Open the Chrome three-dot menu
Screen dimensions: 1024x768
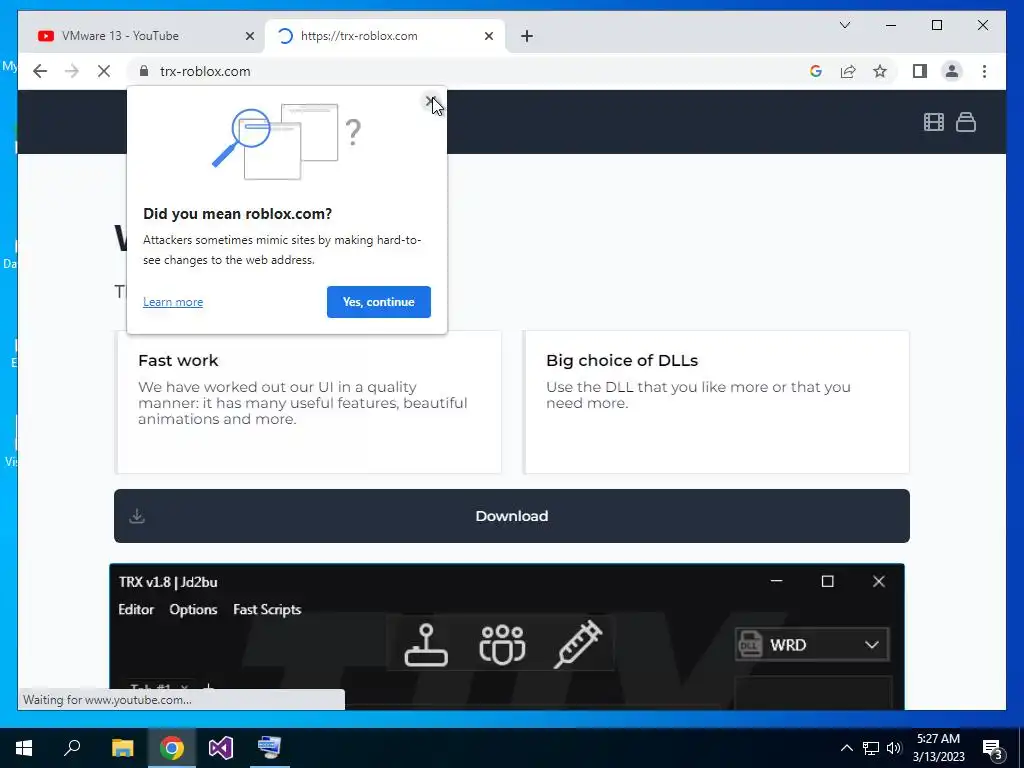pos(984,71)
